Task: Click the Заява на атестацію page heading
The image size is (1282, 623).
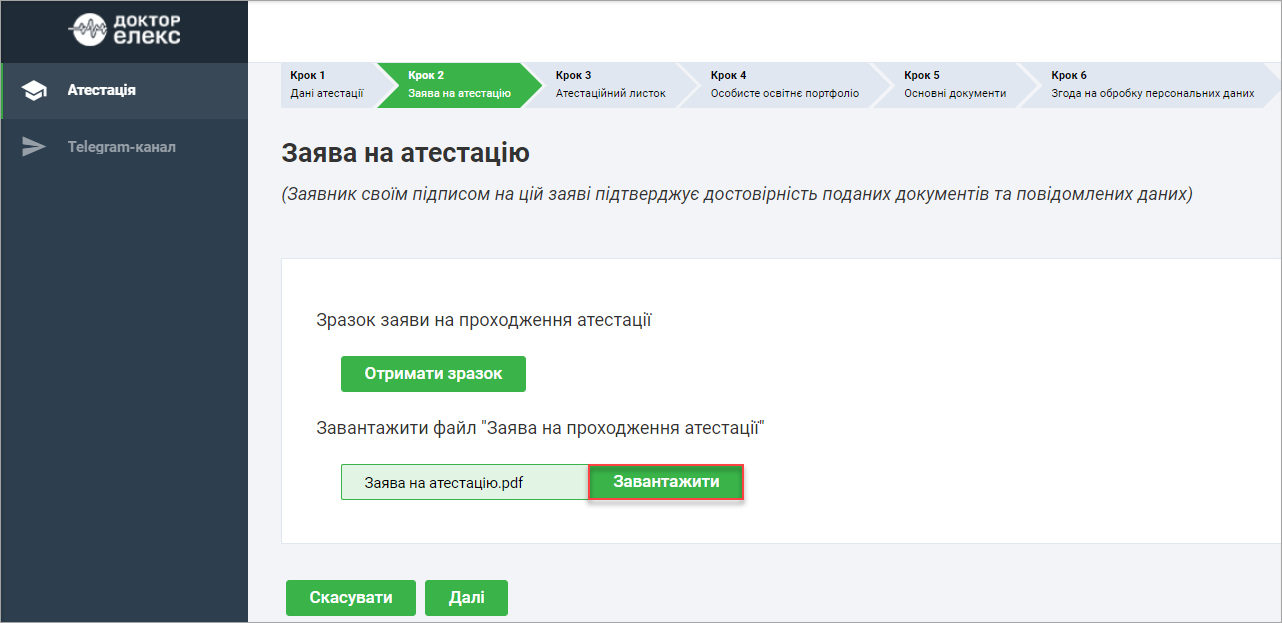Action: click(405, 153)
